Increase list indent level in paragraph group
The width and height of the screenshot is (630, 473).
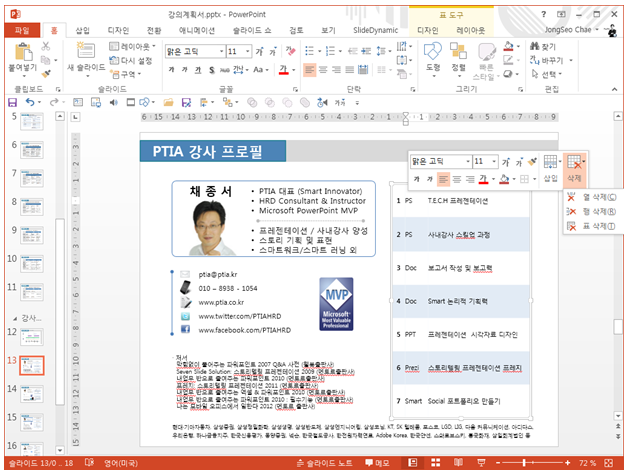366,51
